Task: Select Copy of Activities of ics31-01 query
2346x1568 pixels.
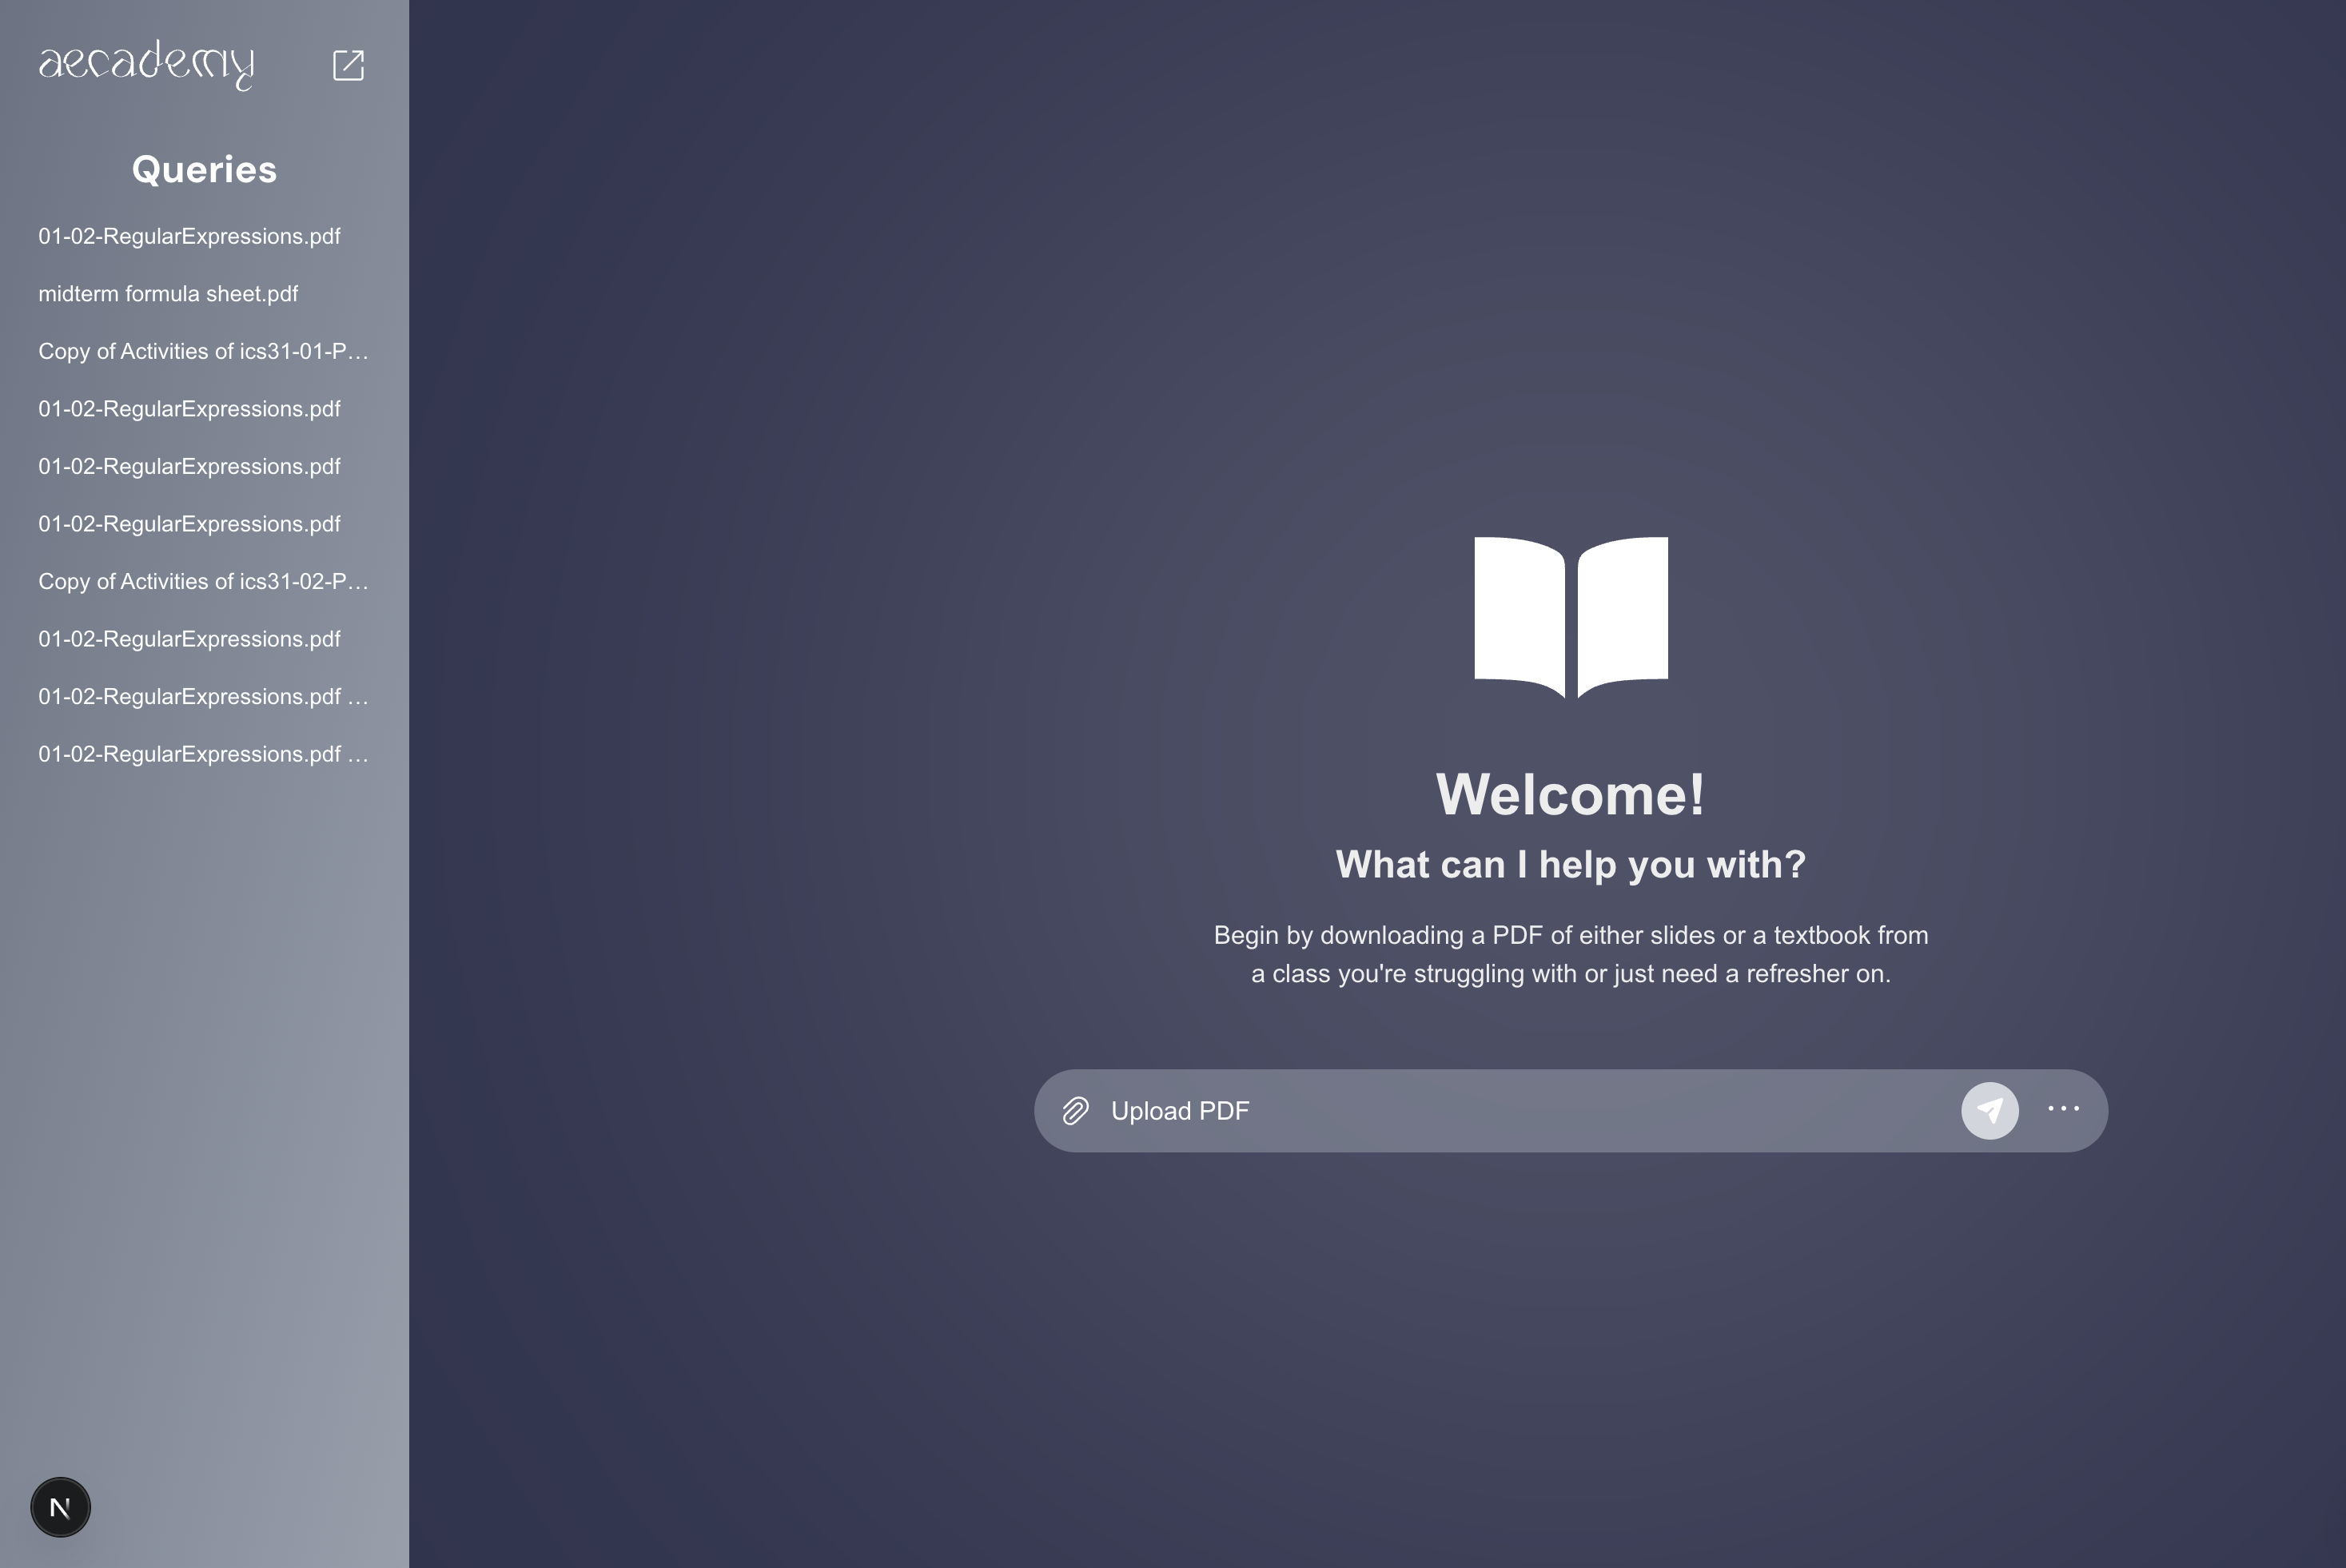Action: click(x=203, y=351)
